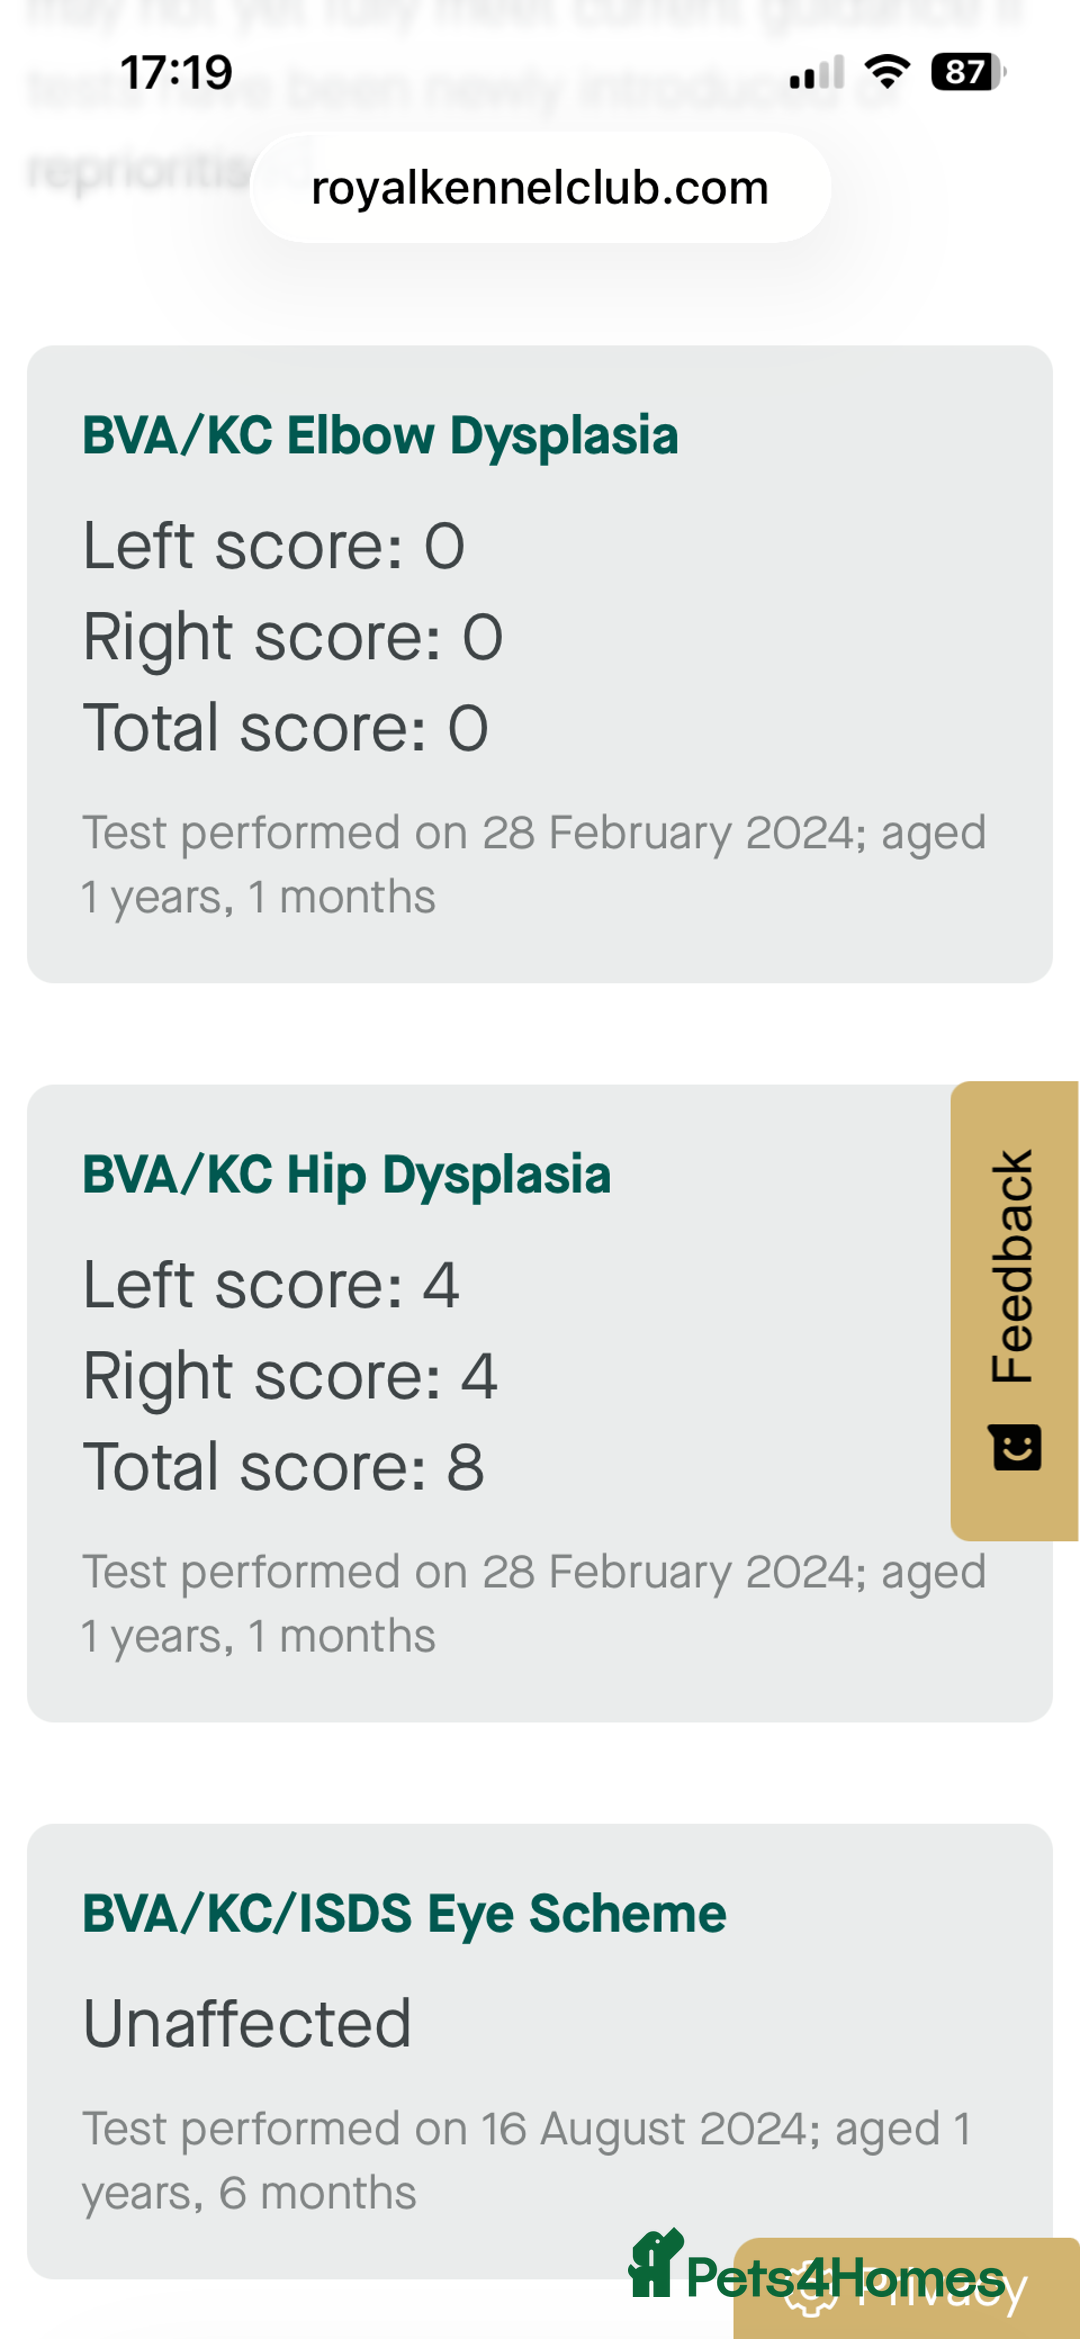1080x2339 pixels.
Task: Tap the Wi-Fi status icon
Action: (x=887, y=72)
